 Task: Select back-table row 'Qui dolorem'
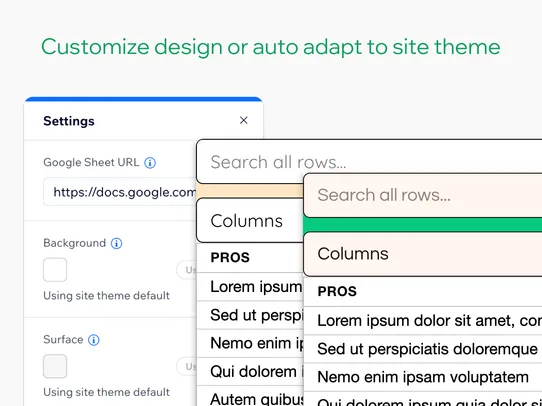(250, 371)
